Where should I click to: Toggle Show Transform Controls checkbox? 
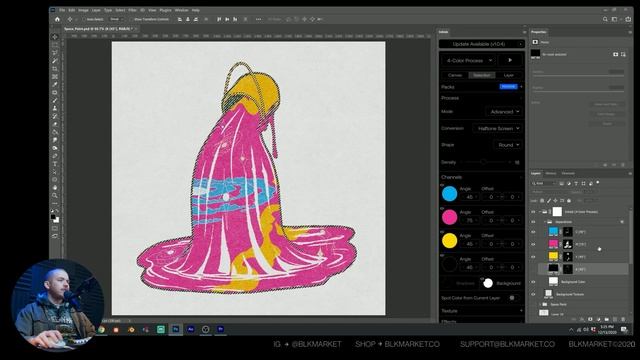[x=131, y=19]
